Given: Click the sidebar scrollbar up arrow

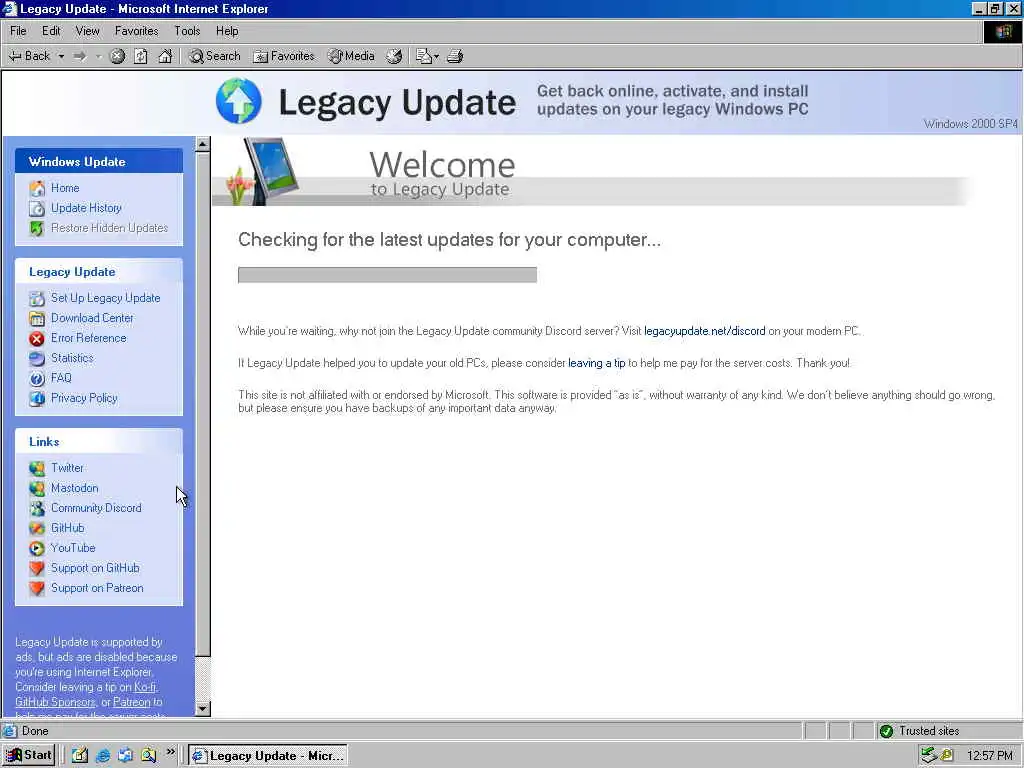Looking at the screenshot, I should point(203,144).
